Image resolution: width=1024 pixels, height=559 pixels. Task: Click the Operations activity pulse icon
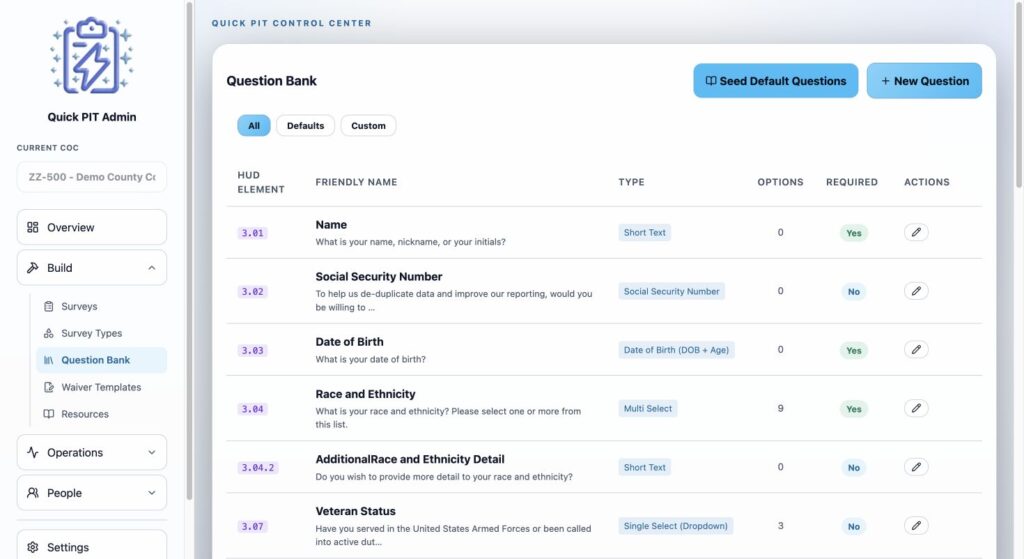click(x=33, y=453)
